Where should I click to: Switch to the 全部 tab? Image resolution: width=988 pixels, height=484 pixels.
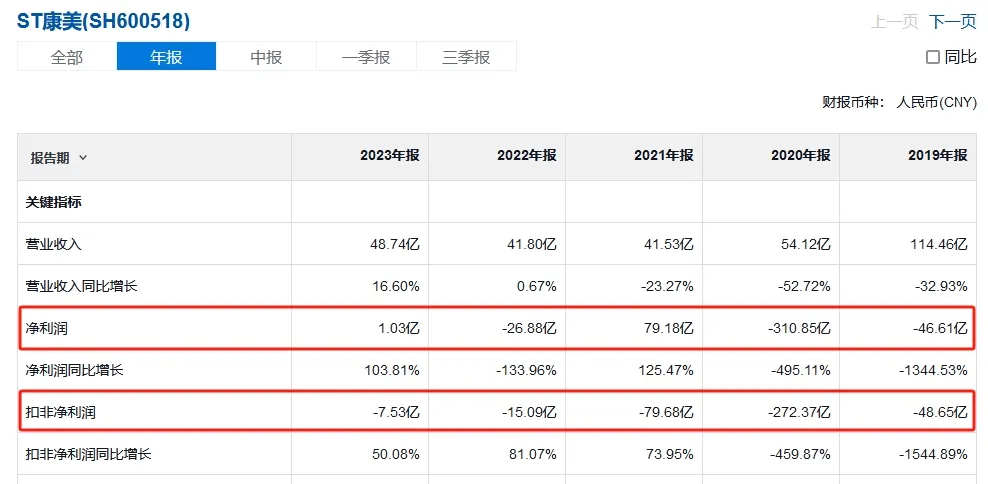(67, 57)
